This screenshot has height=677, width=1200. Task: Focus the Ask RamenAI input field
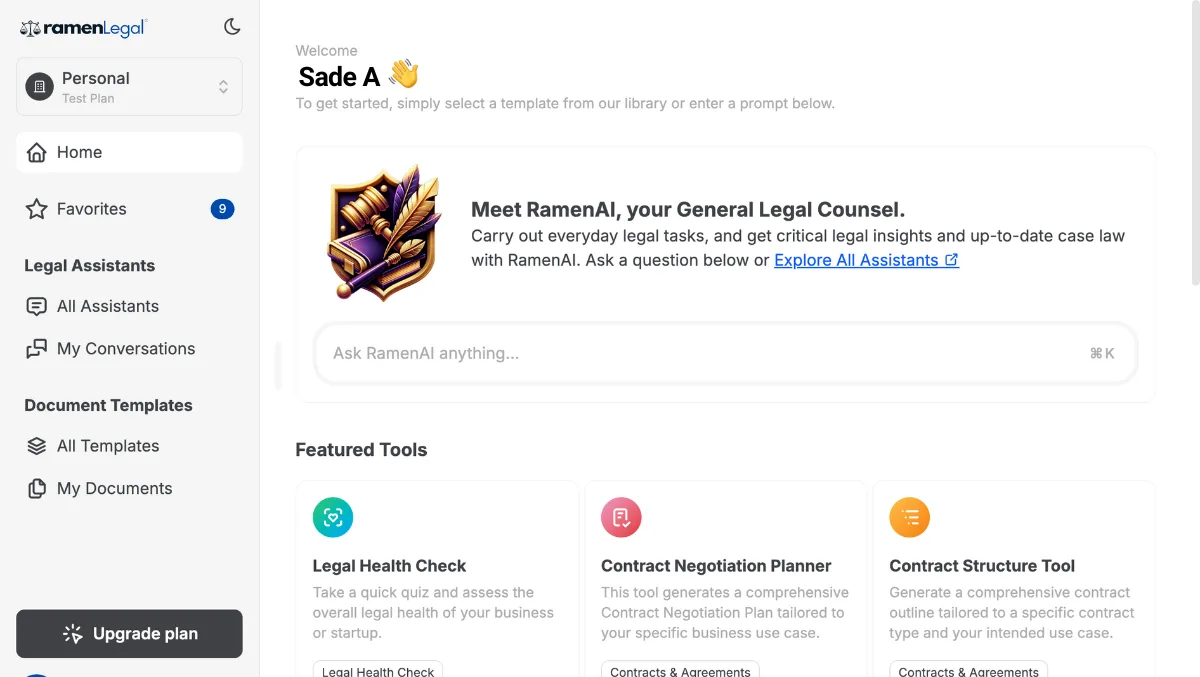pyautogui.click(x=700, y=353)
